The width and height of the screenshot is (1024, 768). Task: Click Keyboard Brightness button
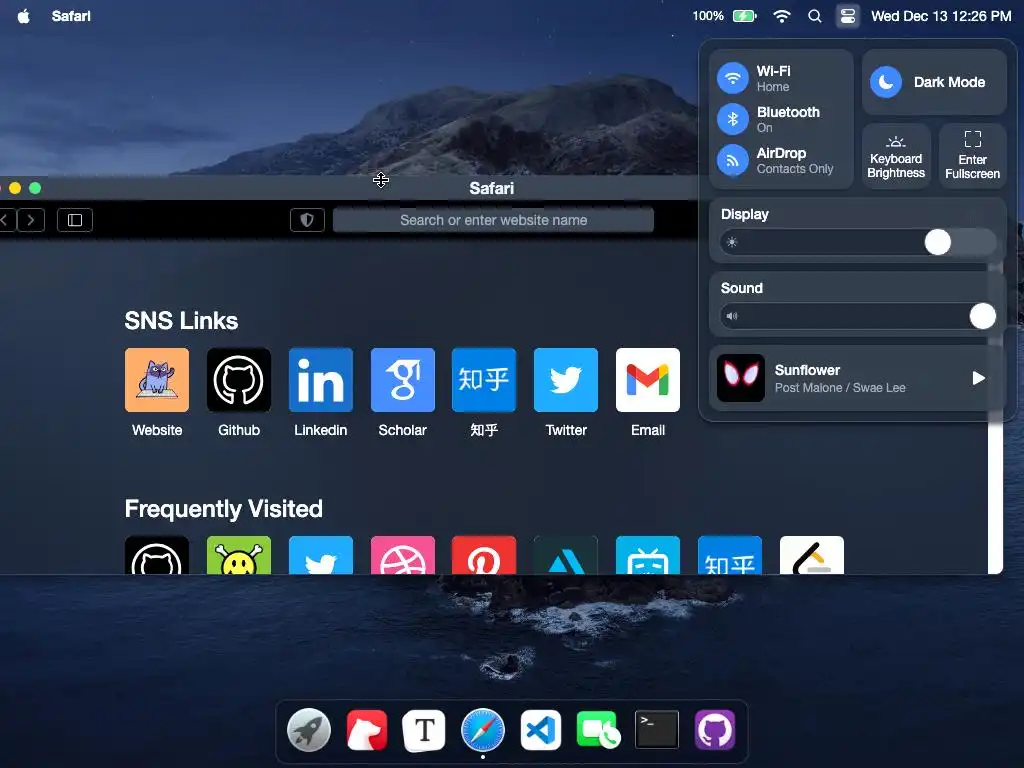896,157
